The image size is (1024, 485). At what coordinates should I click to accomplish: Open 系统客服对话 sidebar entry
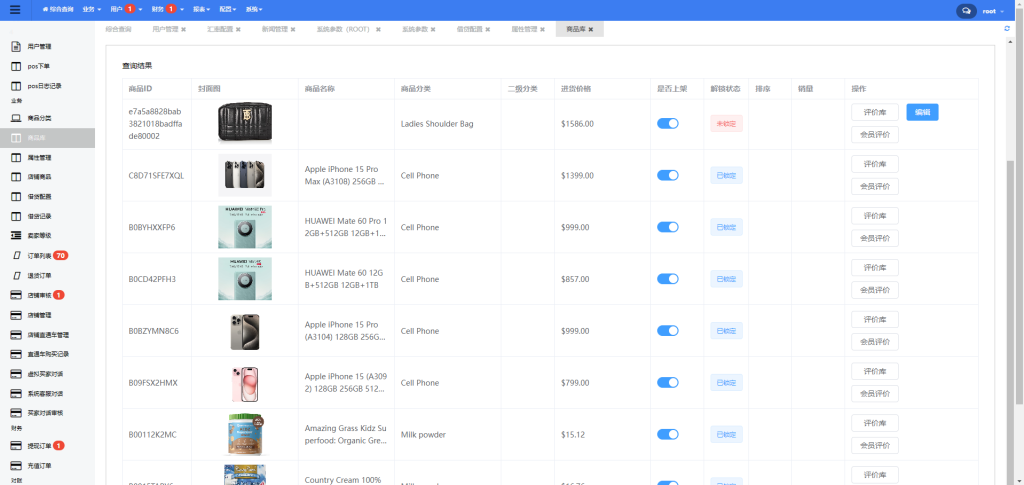pos(48,394)
